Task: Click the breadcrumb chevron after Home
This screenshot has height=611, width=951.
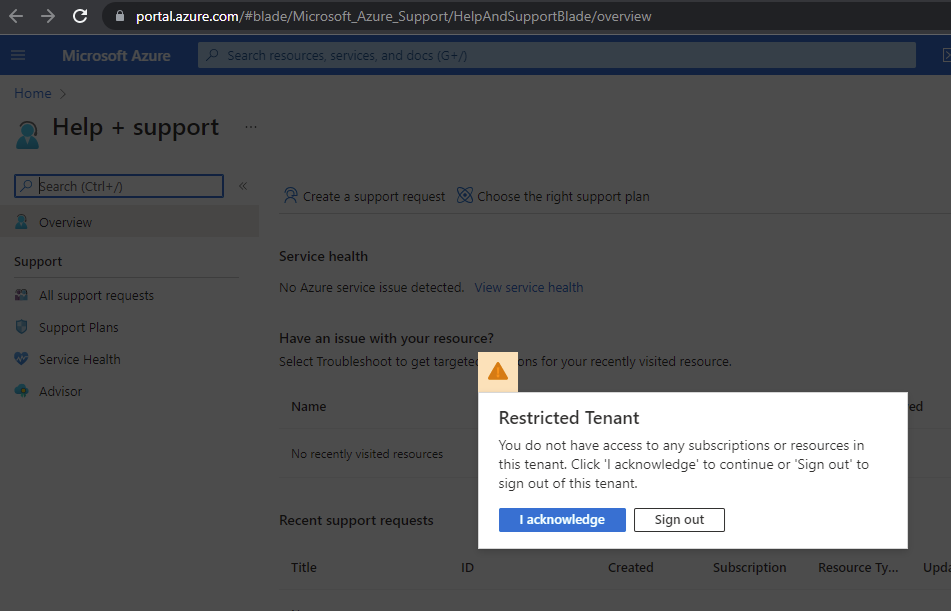Action: (x=62, y=94)
